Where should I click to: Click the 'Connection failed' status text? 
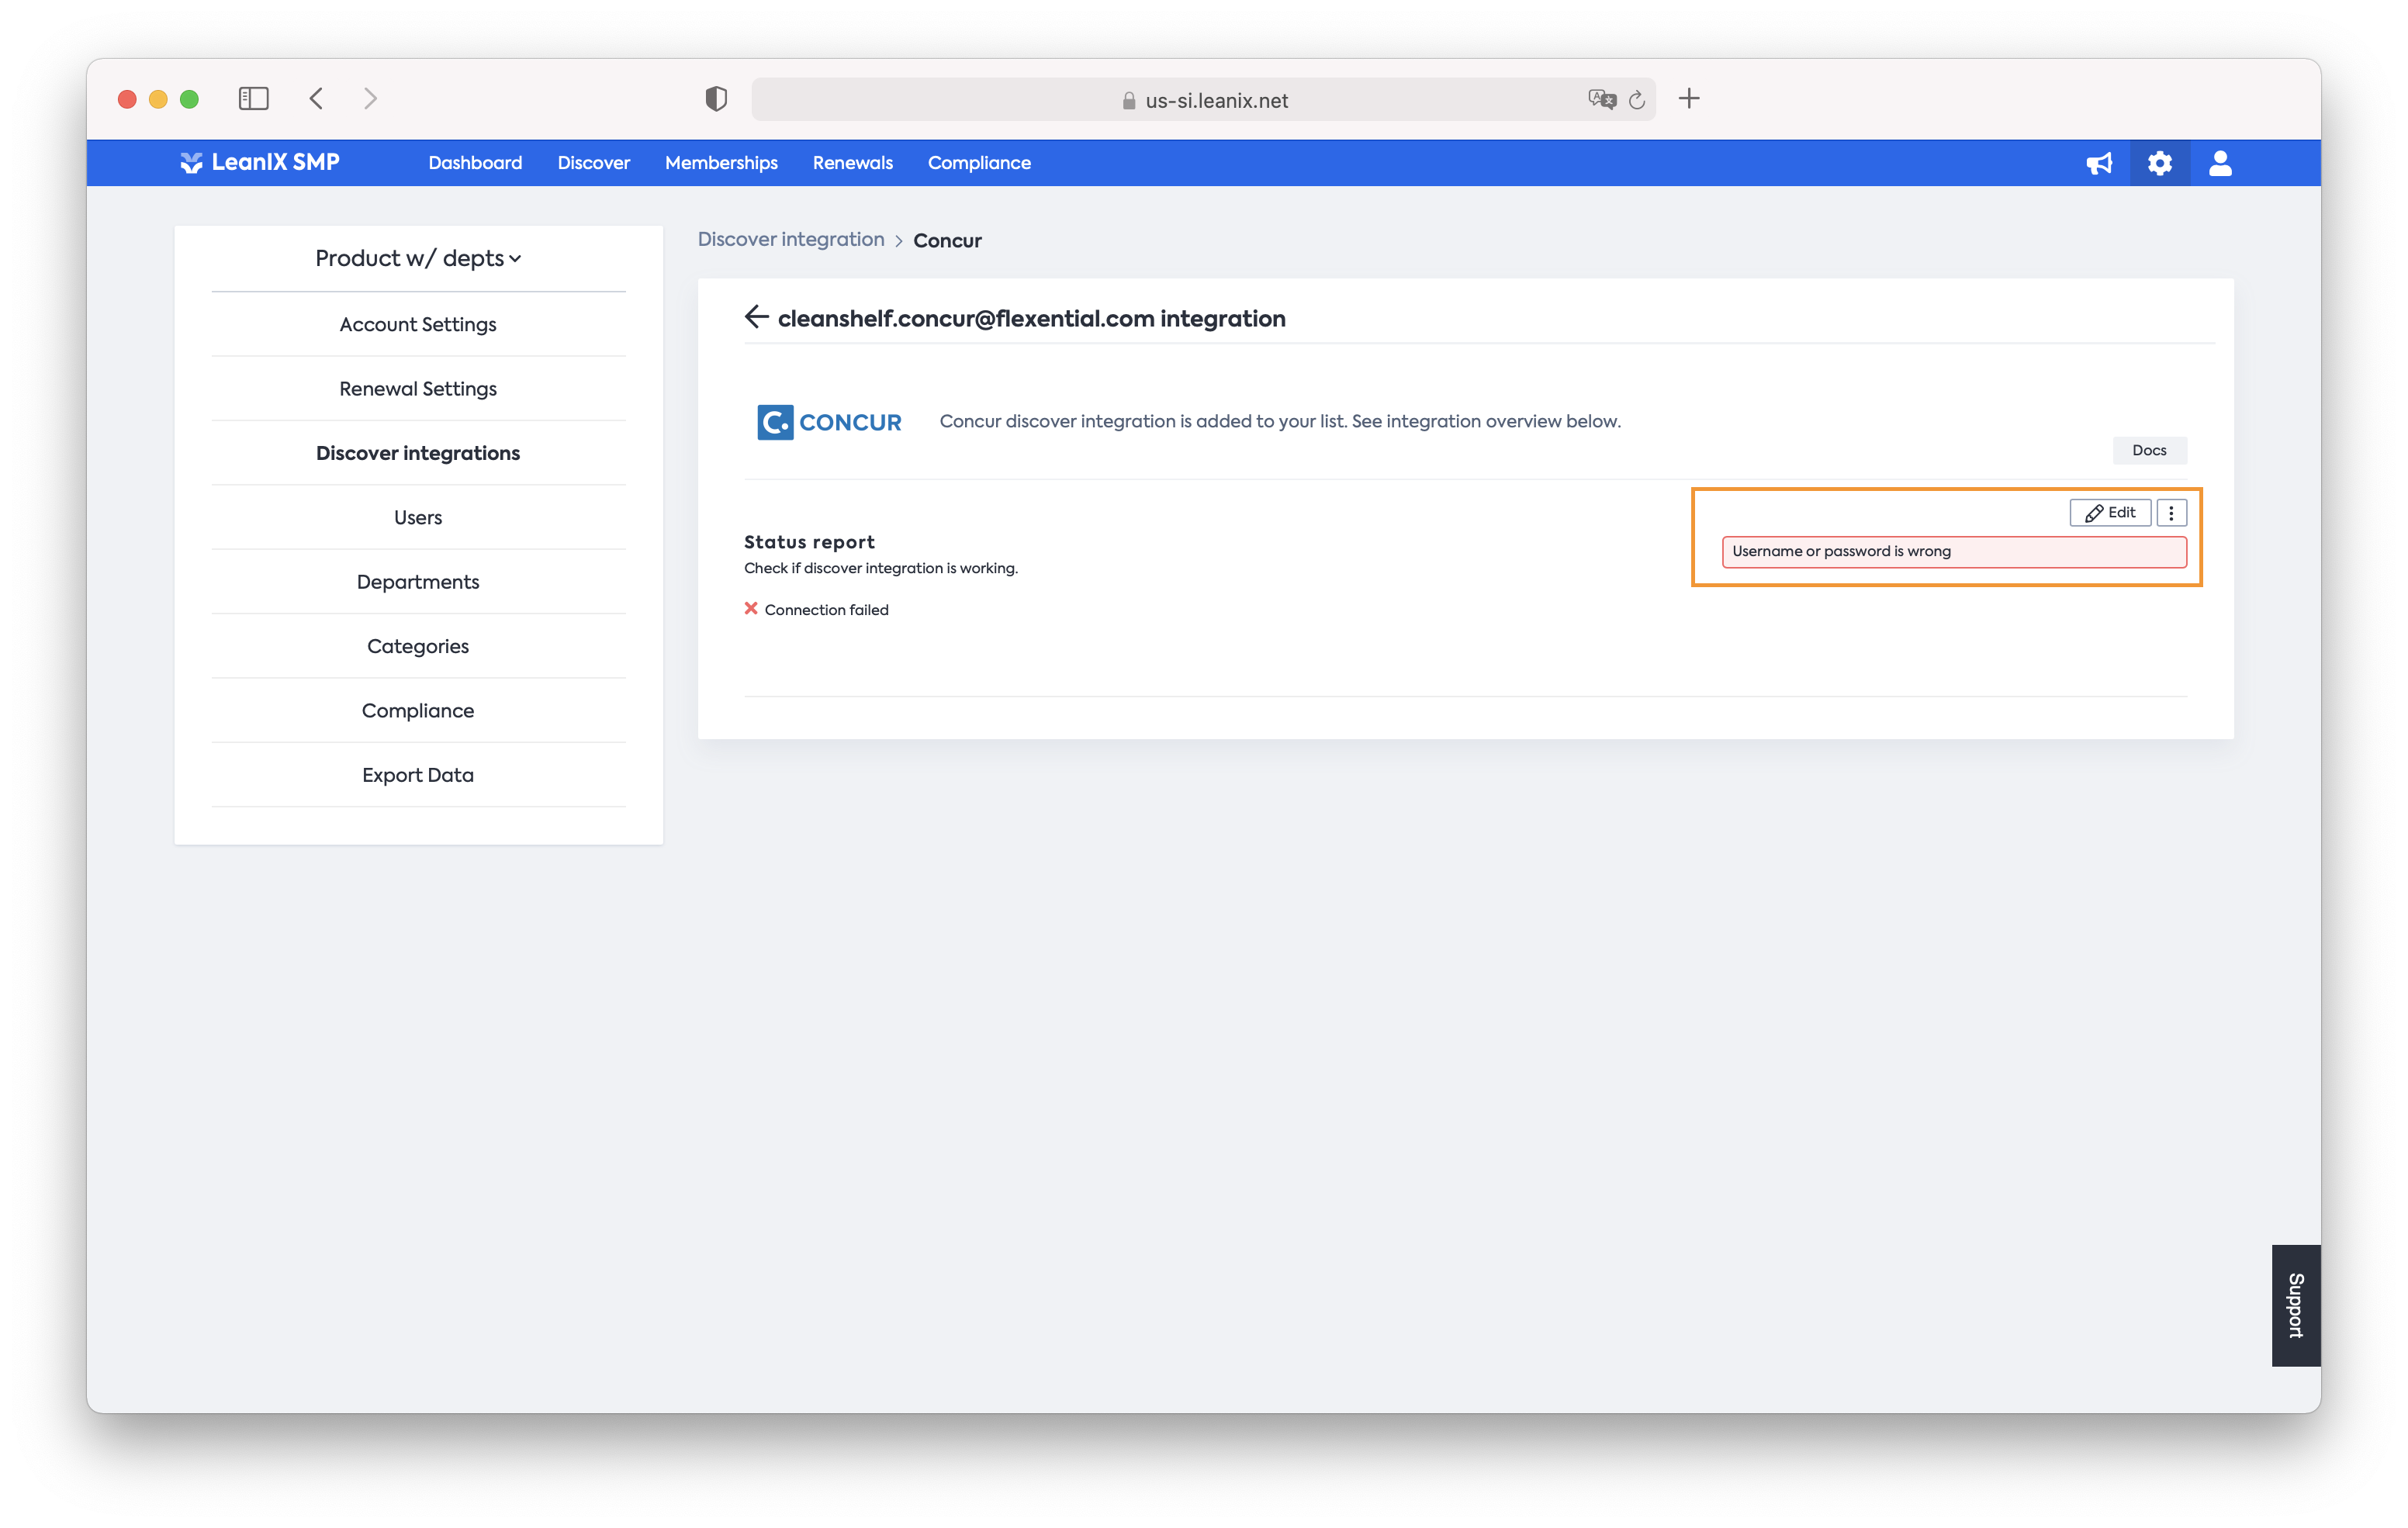point(826,609)
